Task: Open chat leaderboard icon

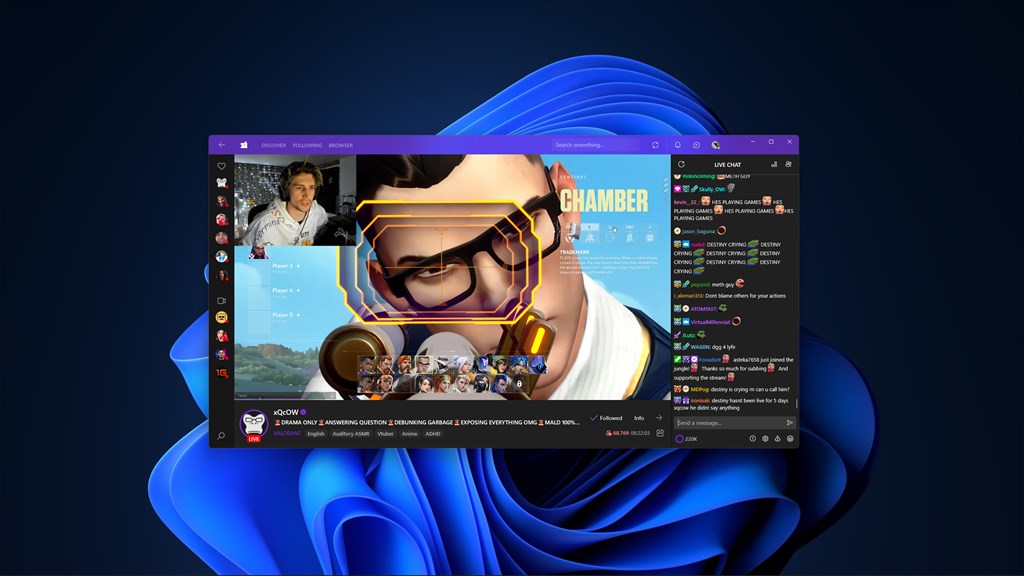Action: 774,165
